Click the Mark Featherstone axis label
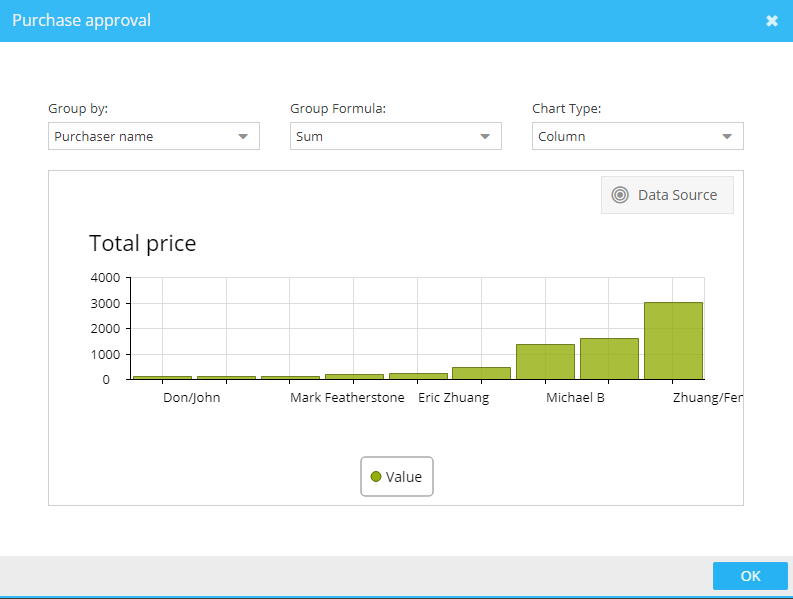 tap(347, 398)
